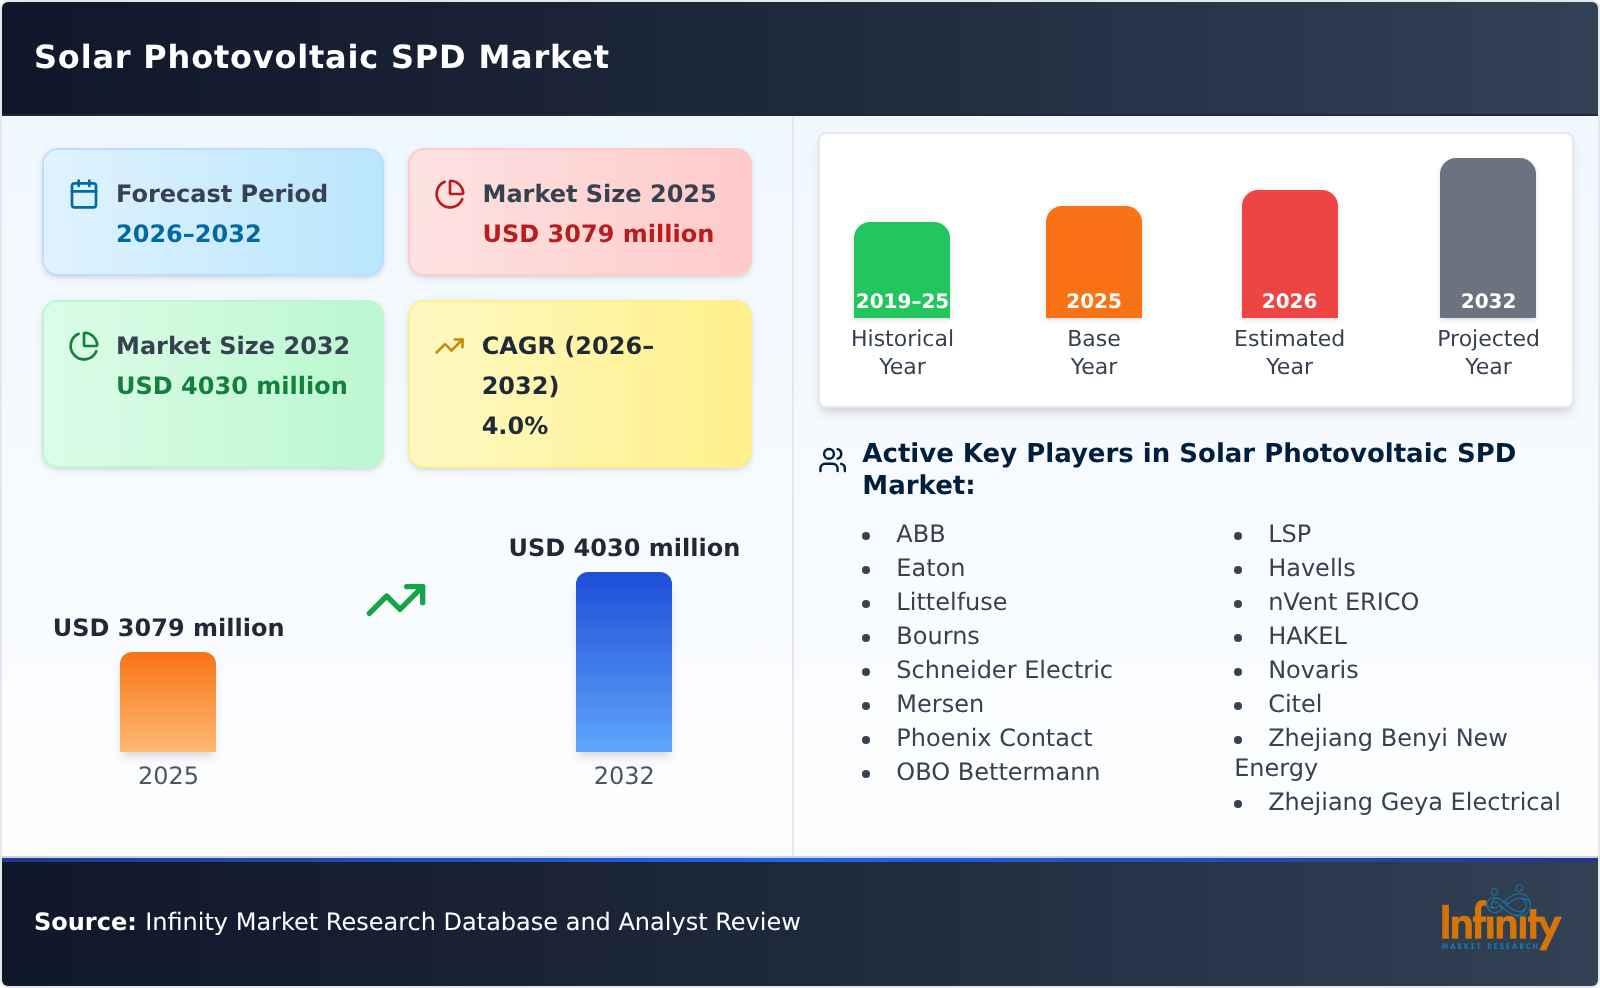
Task: Click the calendar icon beside Forecast Period
Action: click(84, 193)
